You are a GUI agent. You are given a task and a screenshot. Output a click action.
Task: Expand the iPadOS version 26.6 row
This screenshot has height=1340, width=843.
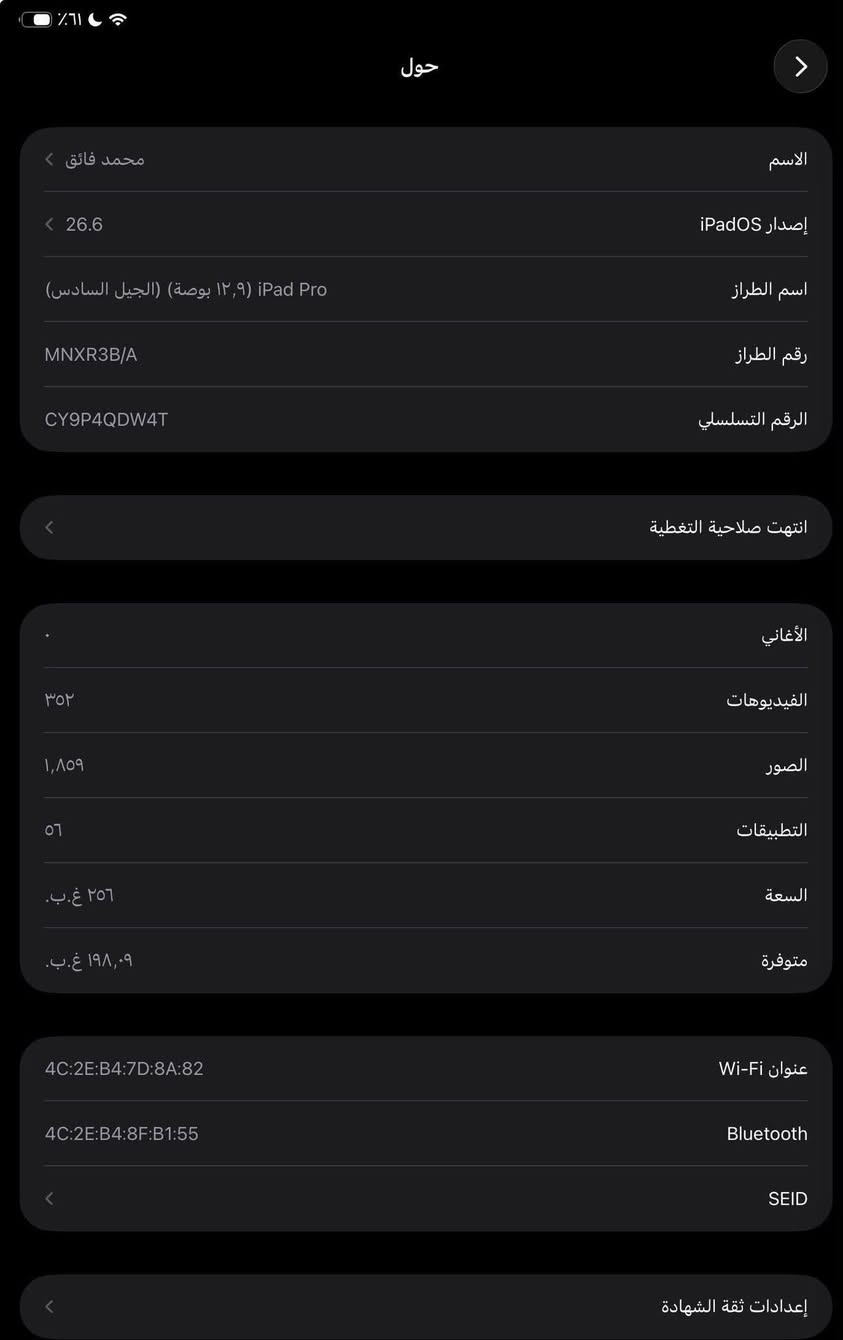pos(426,224)
